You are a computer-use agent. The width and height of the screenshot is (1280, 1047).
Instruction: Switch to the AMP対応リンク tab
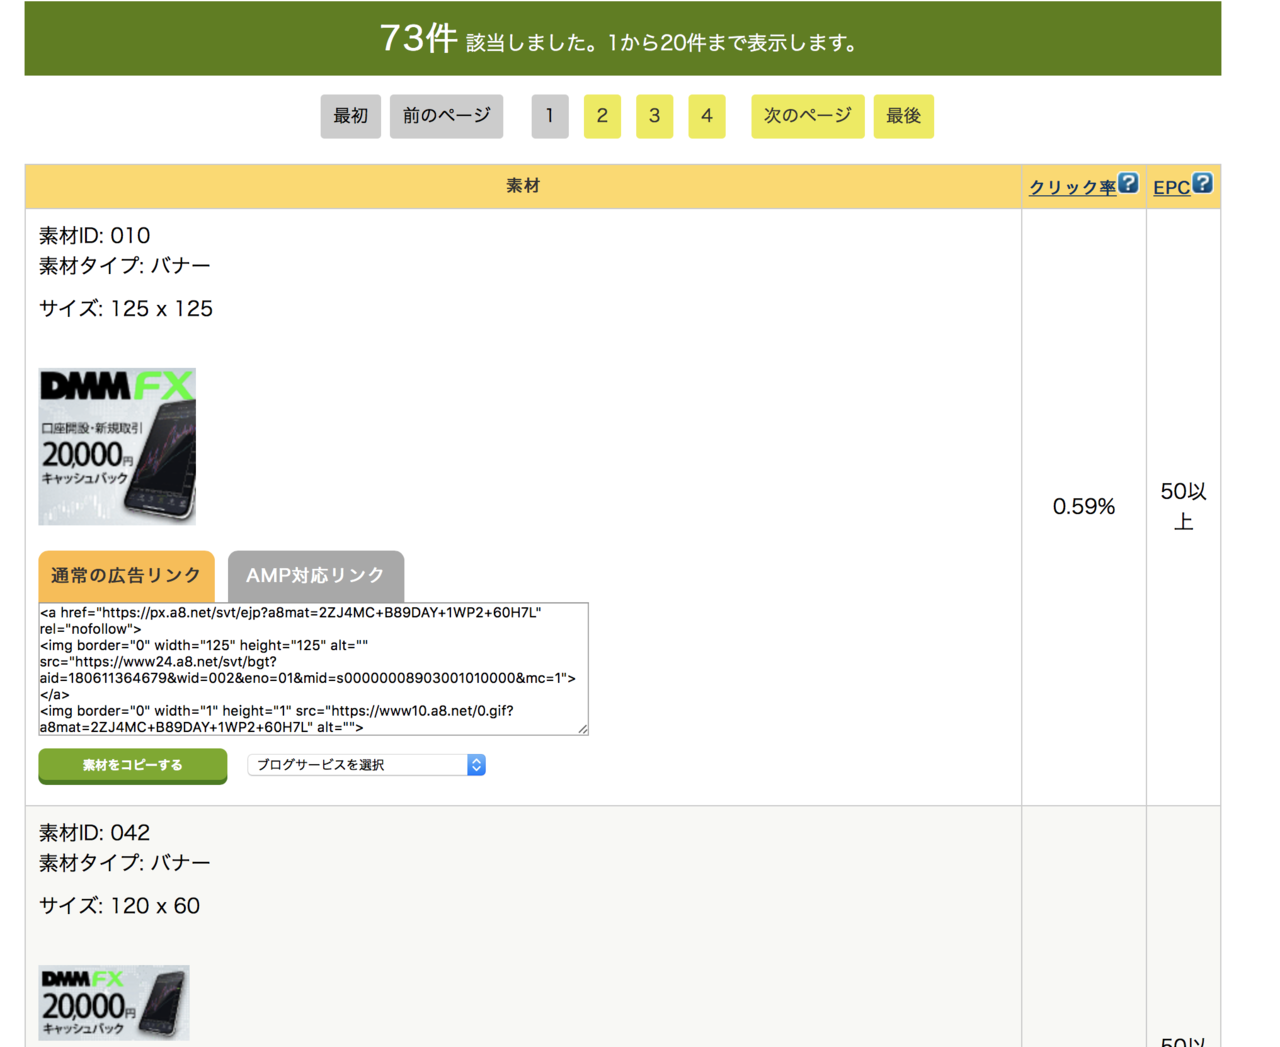316,576
